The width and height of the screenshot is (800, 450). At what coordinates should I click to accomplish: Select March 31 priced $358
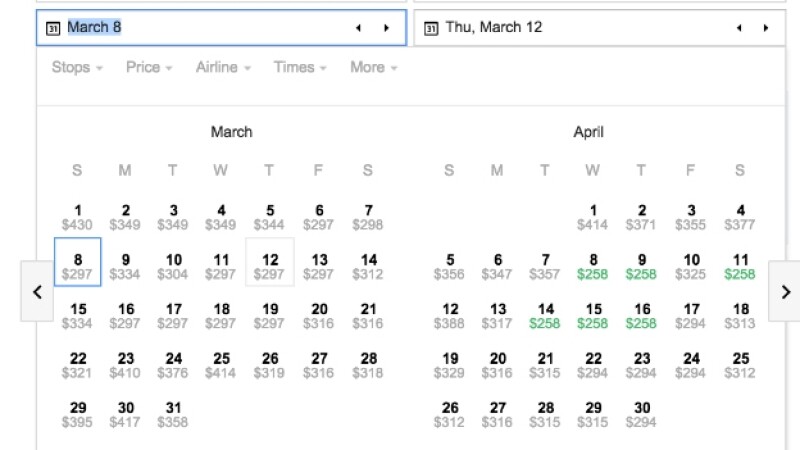[173, 415]
